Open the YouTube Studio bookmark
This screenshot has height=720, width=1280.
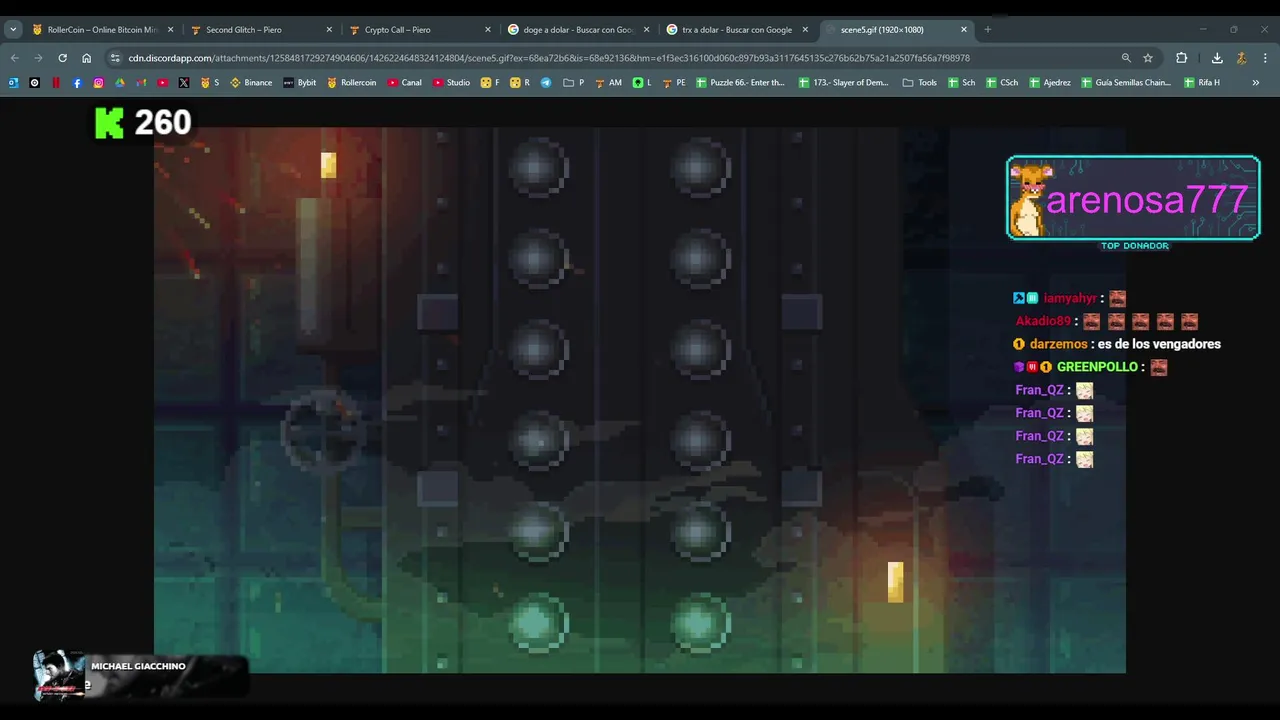451,82
